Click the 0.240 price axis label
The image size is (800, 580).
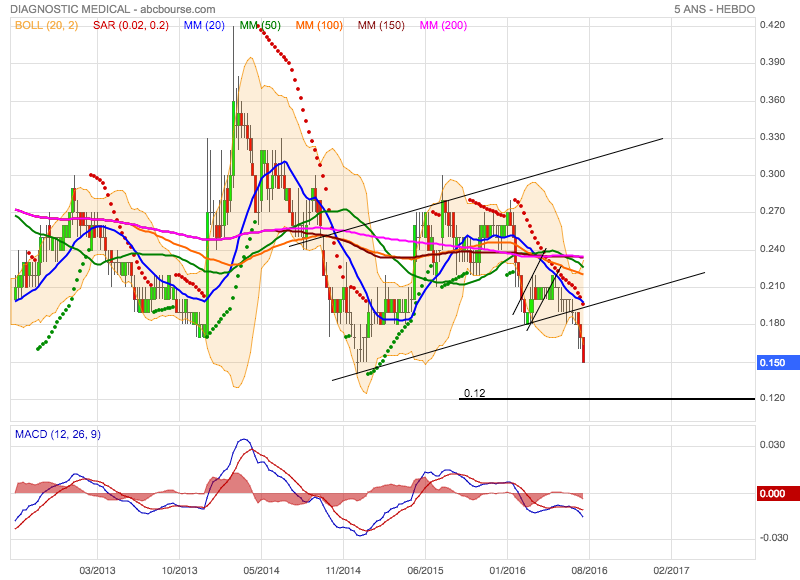[772, 249]
